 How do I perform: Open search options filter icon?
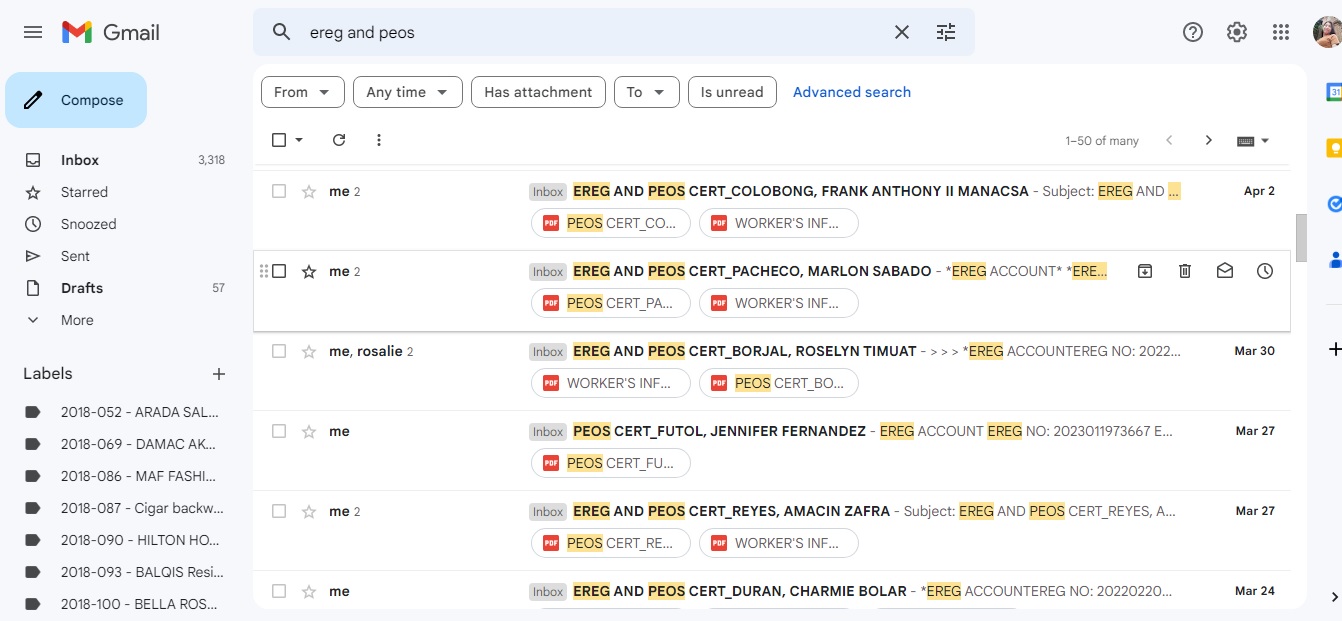tap(946, 32)
